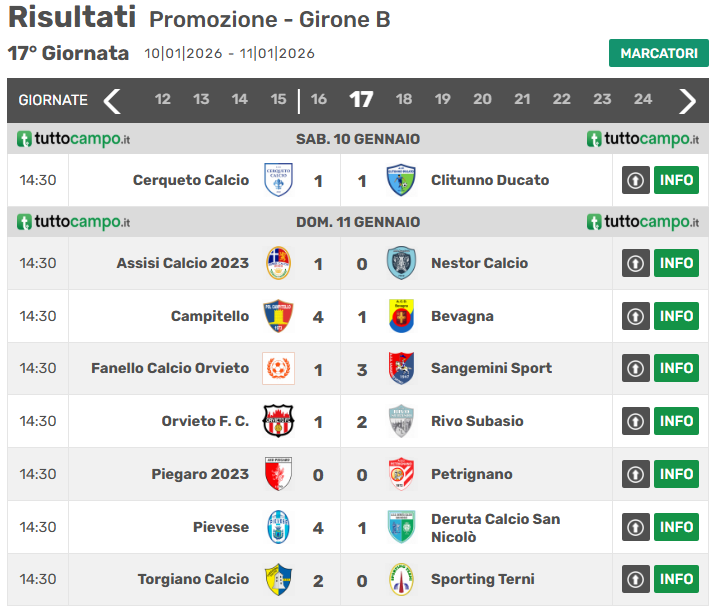Click the top-left tuttocampo.it logo
The image size is (717, 610).
[74, 139]
